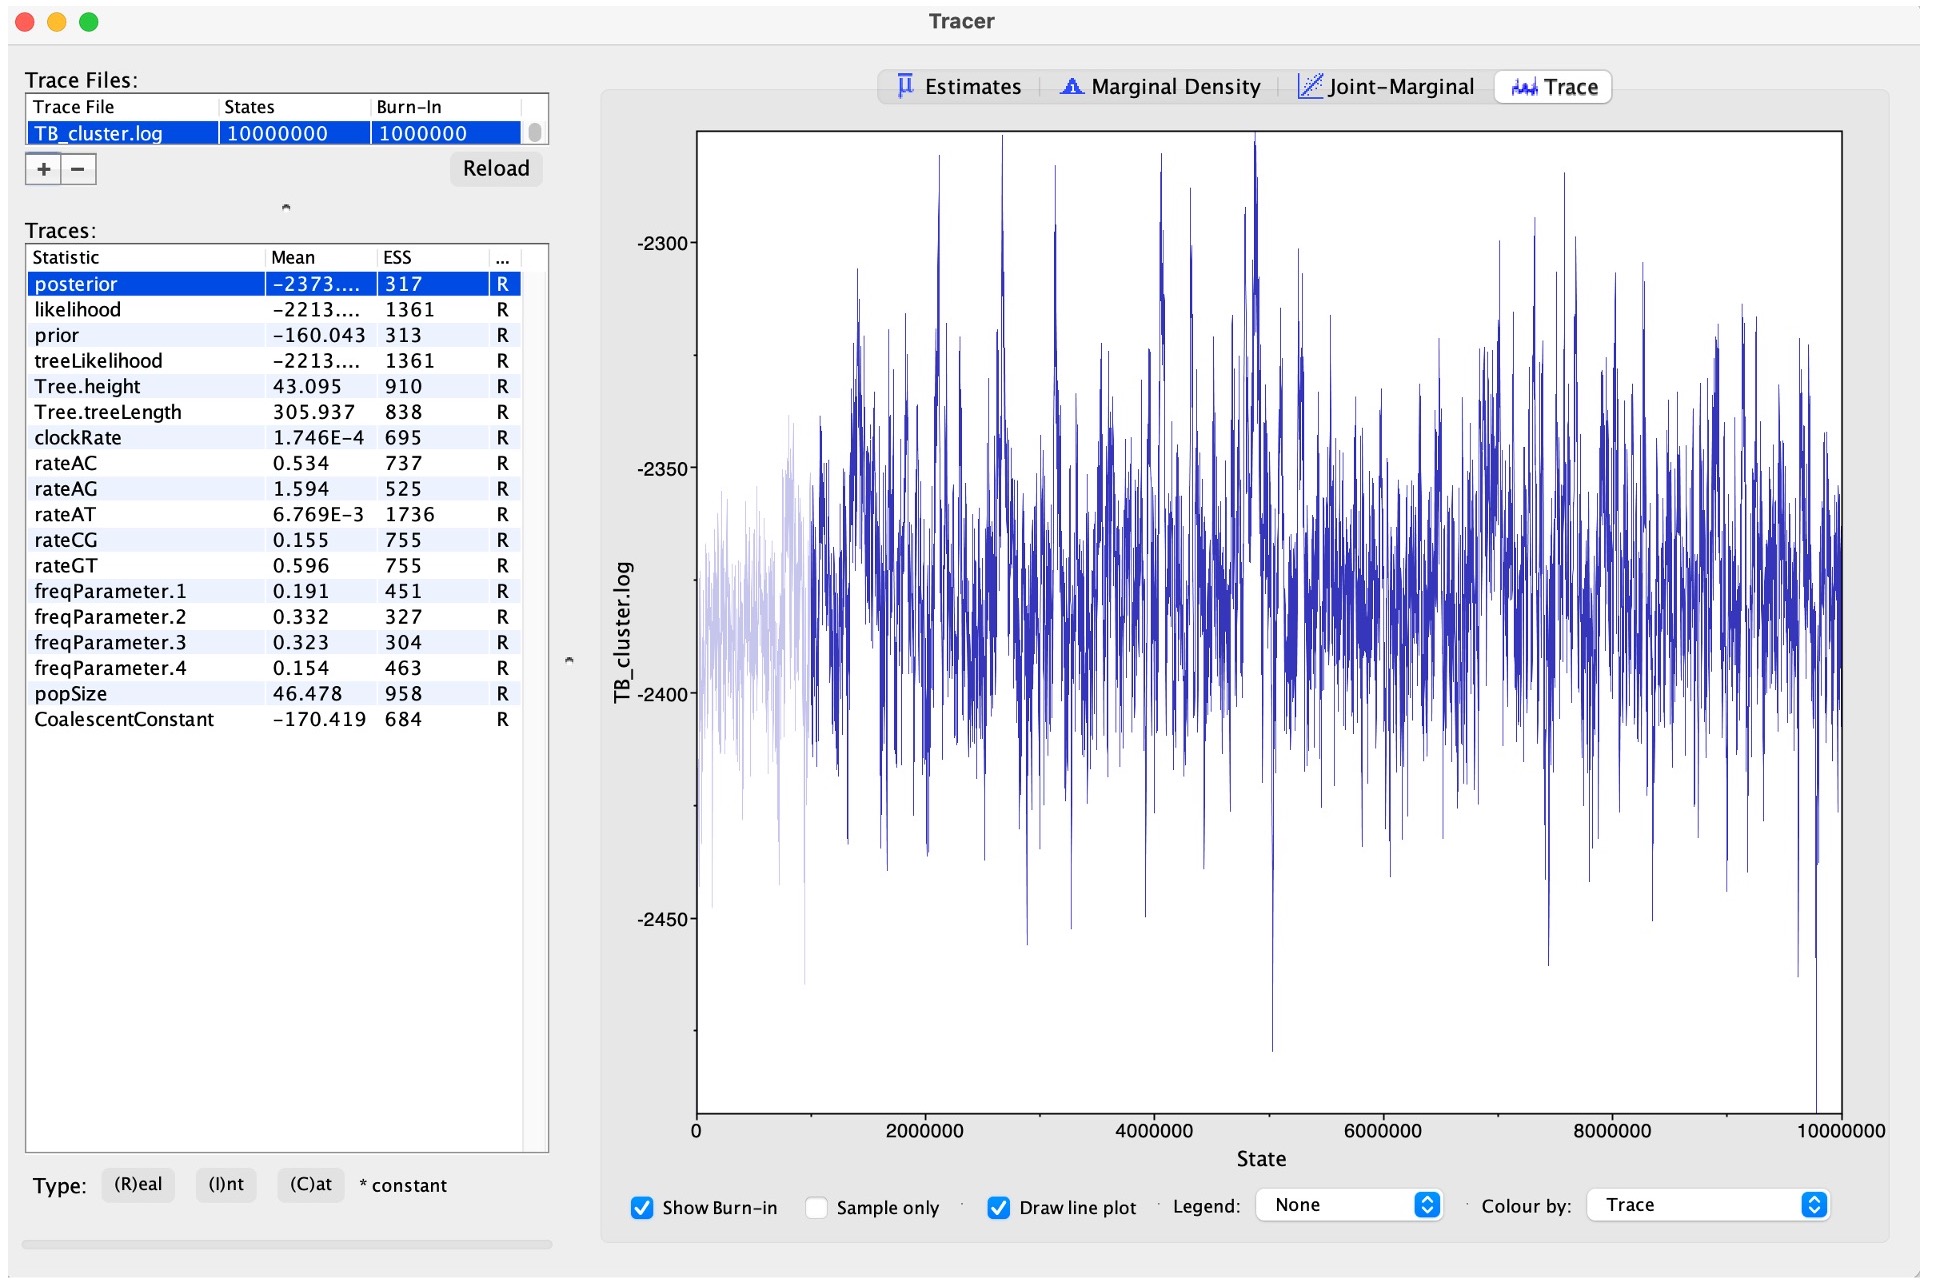Screen dimensions: 1939x1285
Task: Click the type R cell for clockRate
Action: click(x=503, y=438)
